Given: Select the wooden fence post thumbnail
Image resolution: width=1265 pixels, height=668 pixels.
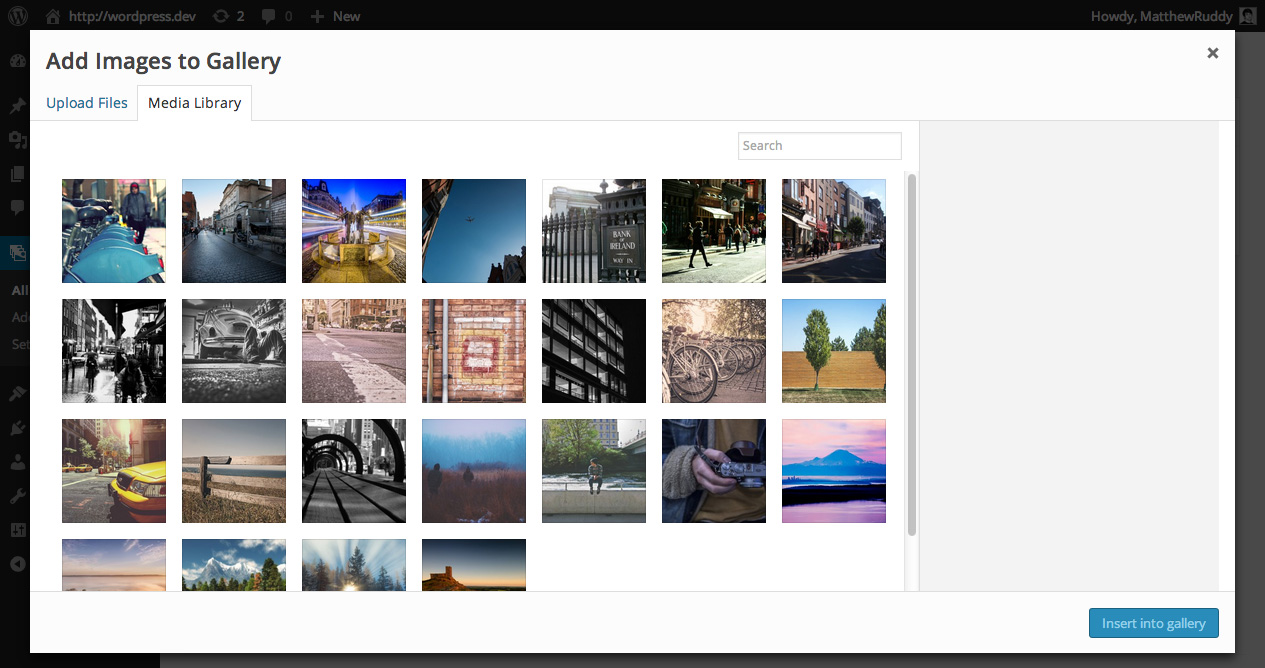Looking at the screenshot, I should pyautogui.click(x=234, y=471).
